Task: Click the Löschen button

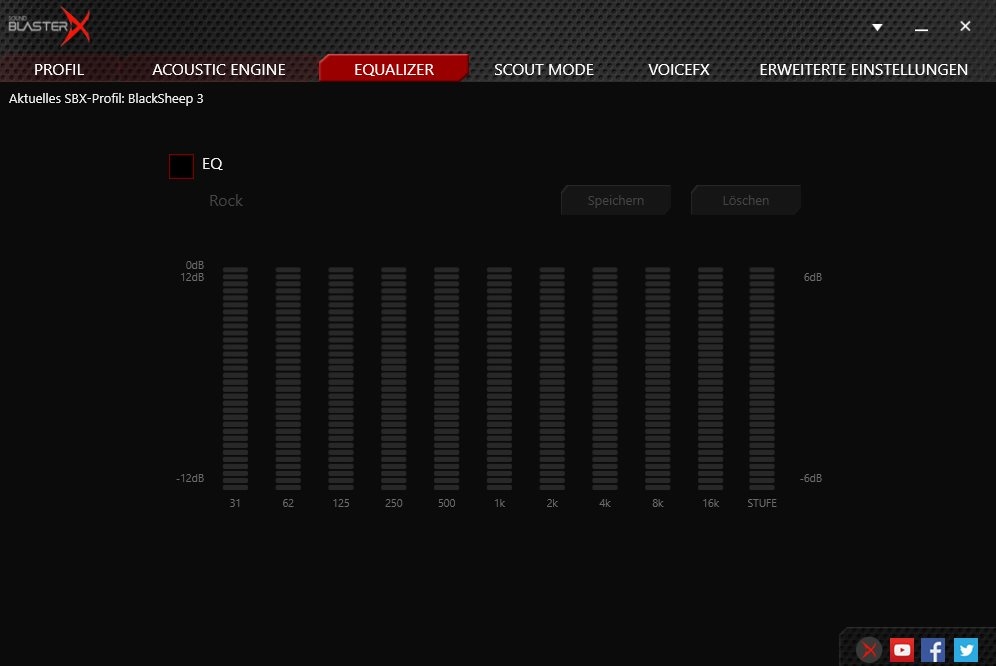Action: click(x=746, y=200)
